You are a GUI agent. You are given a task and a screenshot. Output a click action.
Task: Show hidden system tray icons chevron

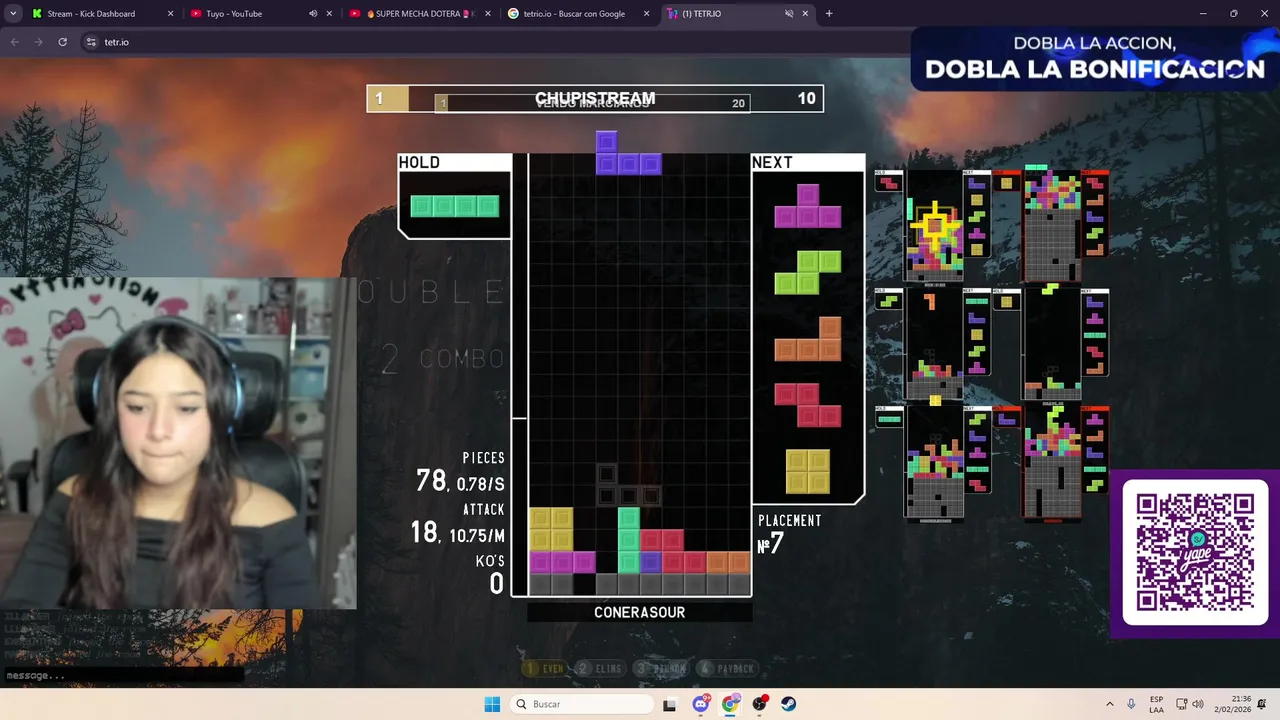tap(1109, 704)
